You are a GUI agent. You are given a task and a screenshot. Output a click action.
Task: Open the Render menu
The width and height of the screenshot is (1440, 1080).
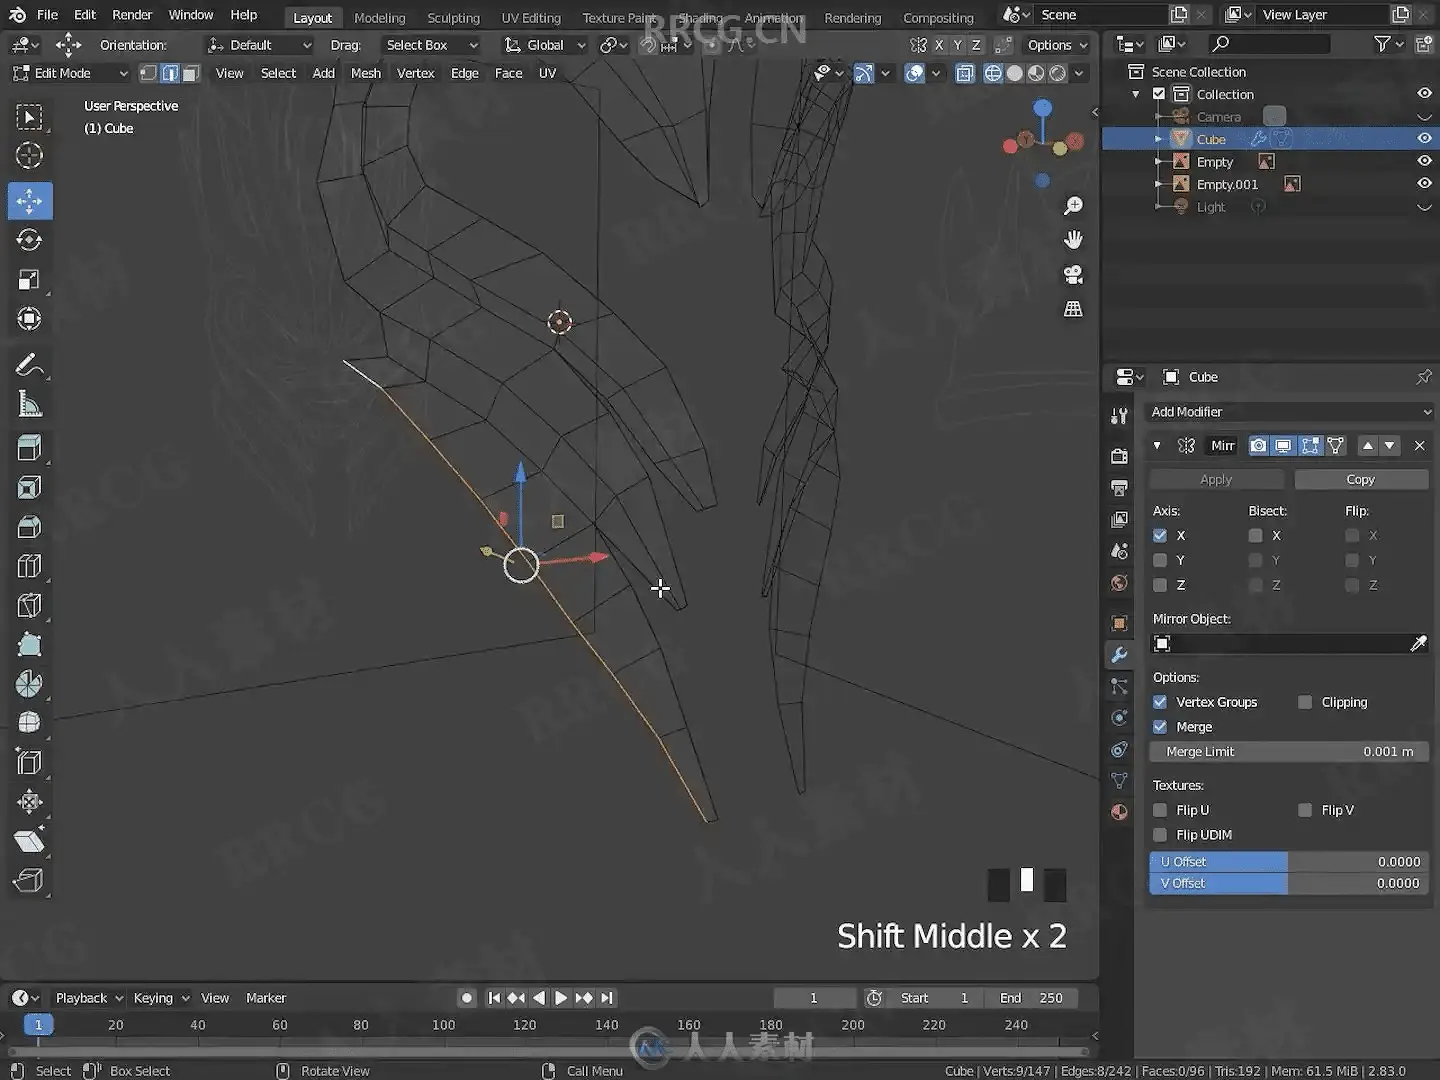pos(132,15)
